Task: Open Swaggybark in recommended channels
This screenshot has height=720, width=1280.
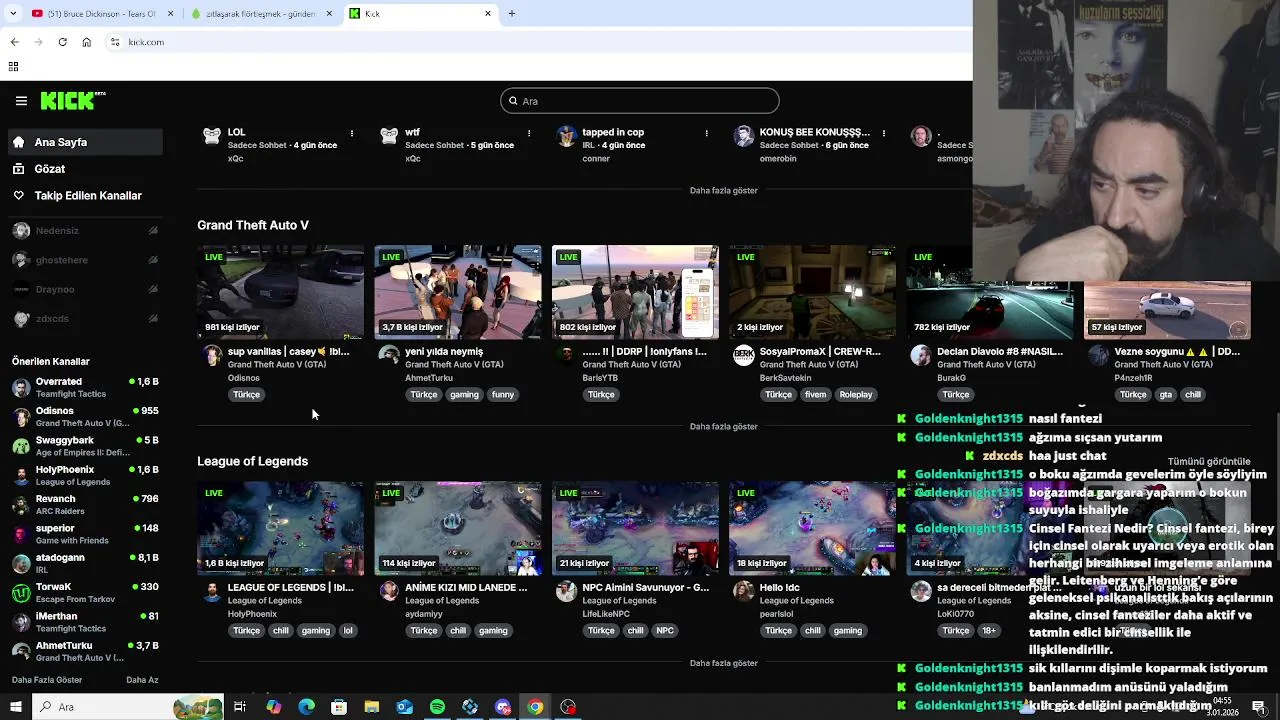Action: tap(85, 446)
